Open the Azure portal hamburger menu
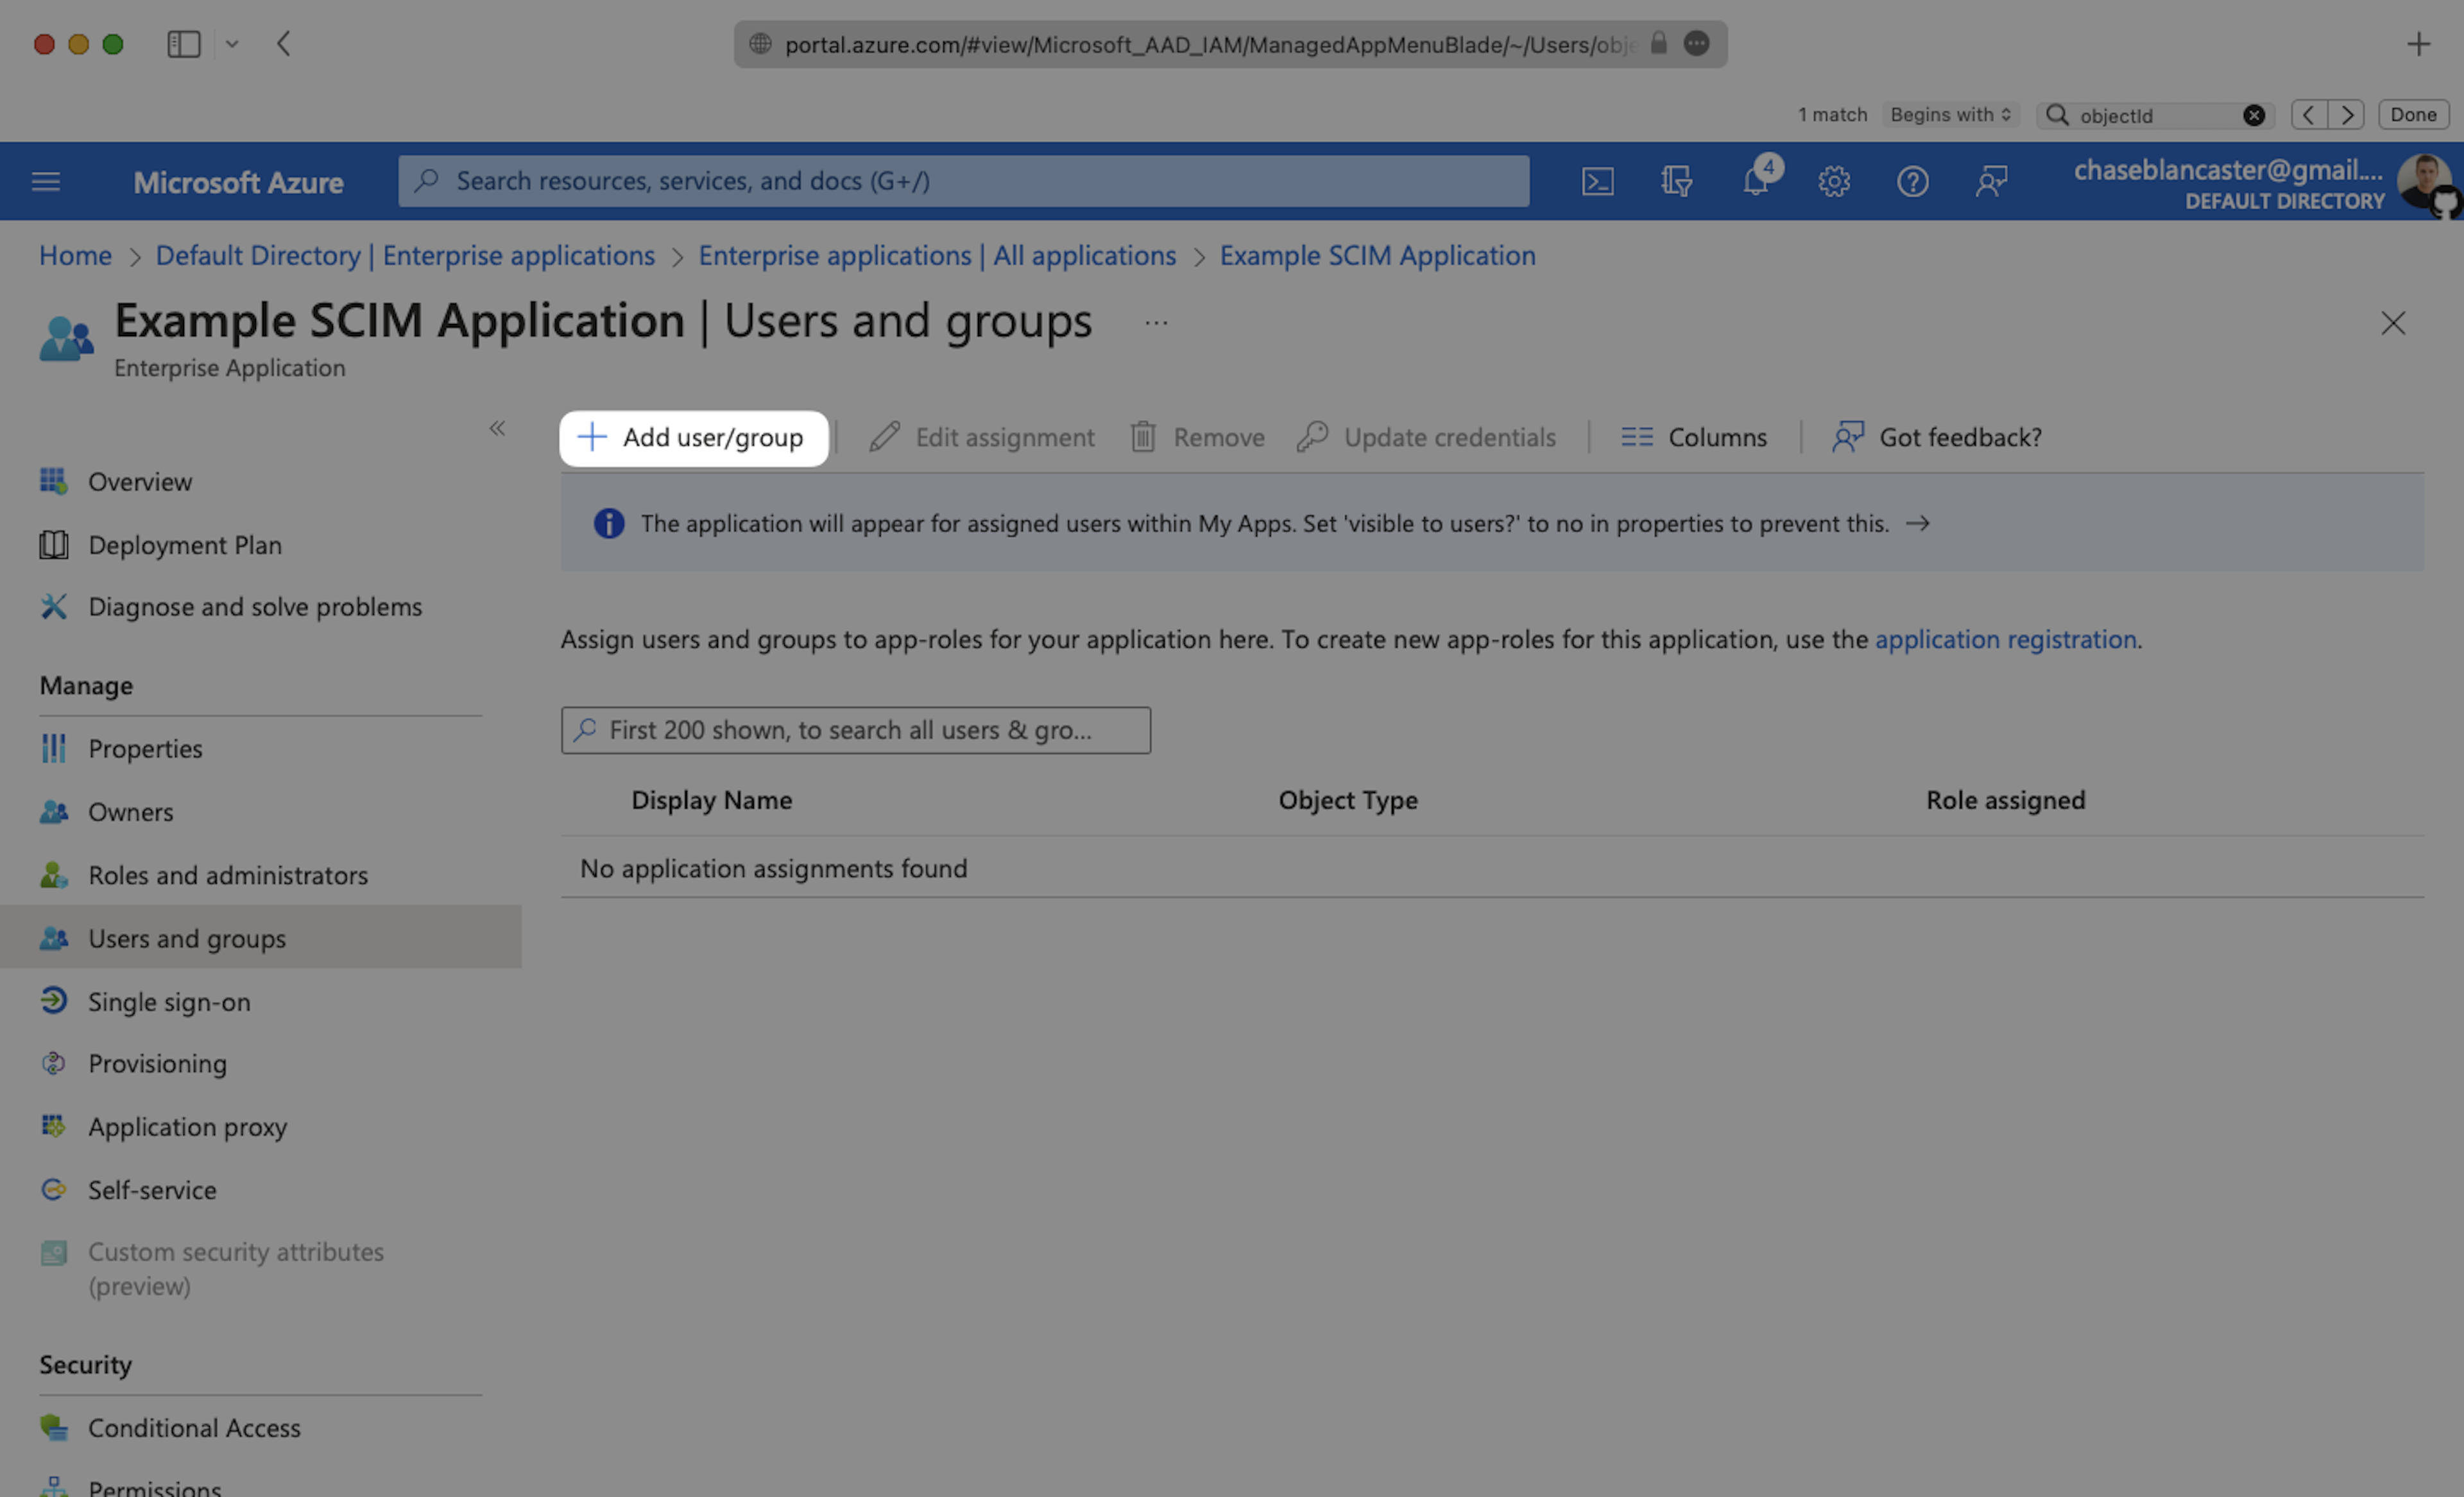Viewport: 2464px width, 1497px height. (x=46, y=181)
